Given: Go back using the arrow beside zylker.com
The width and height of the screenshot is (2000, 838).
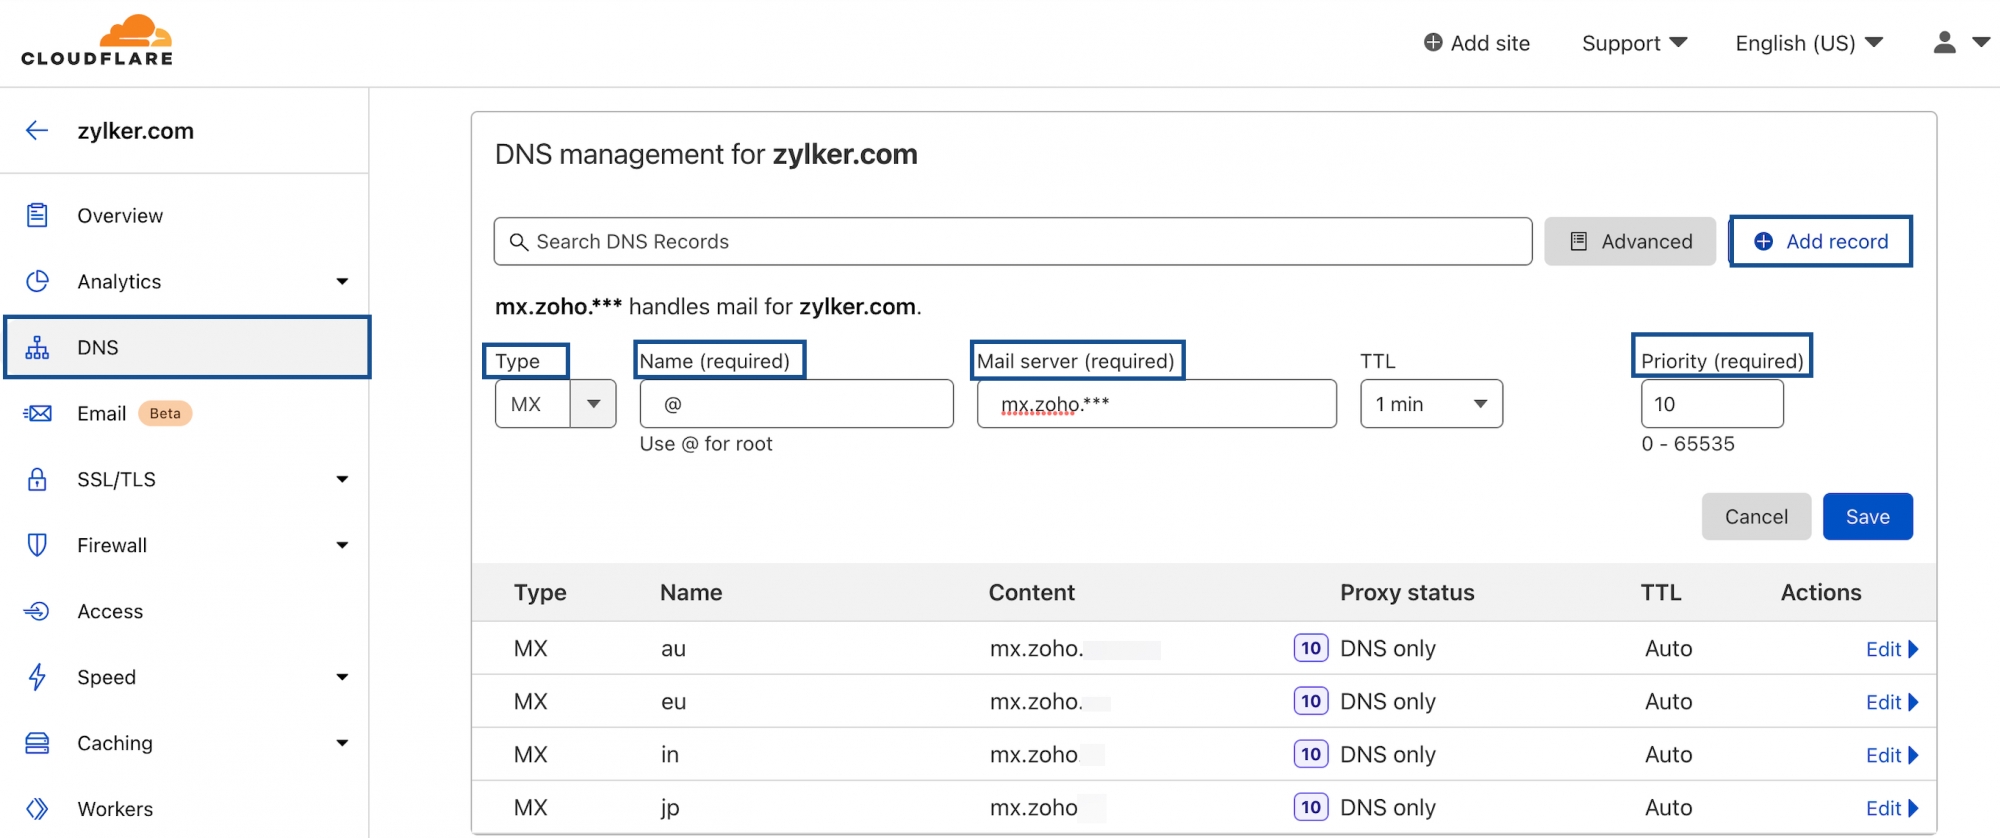Looking at the screenshot, I should (37, 130).
